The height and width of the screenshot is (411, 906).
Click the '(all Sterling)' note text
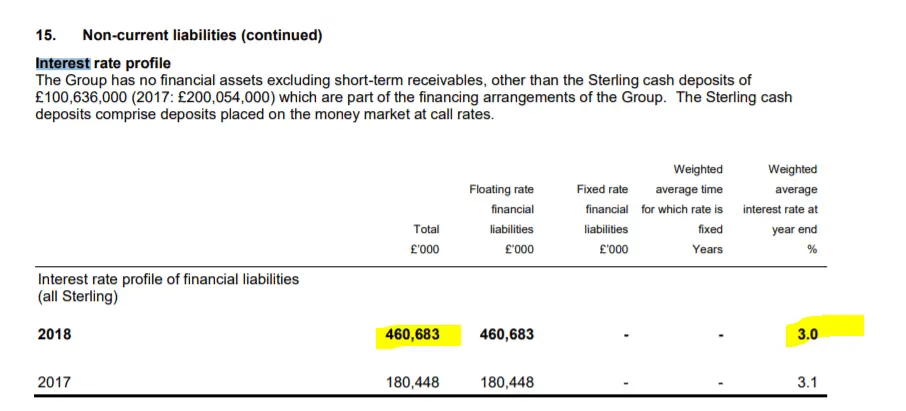point(79,296)
